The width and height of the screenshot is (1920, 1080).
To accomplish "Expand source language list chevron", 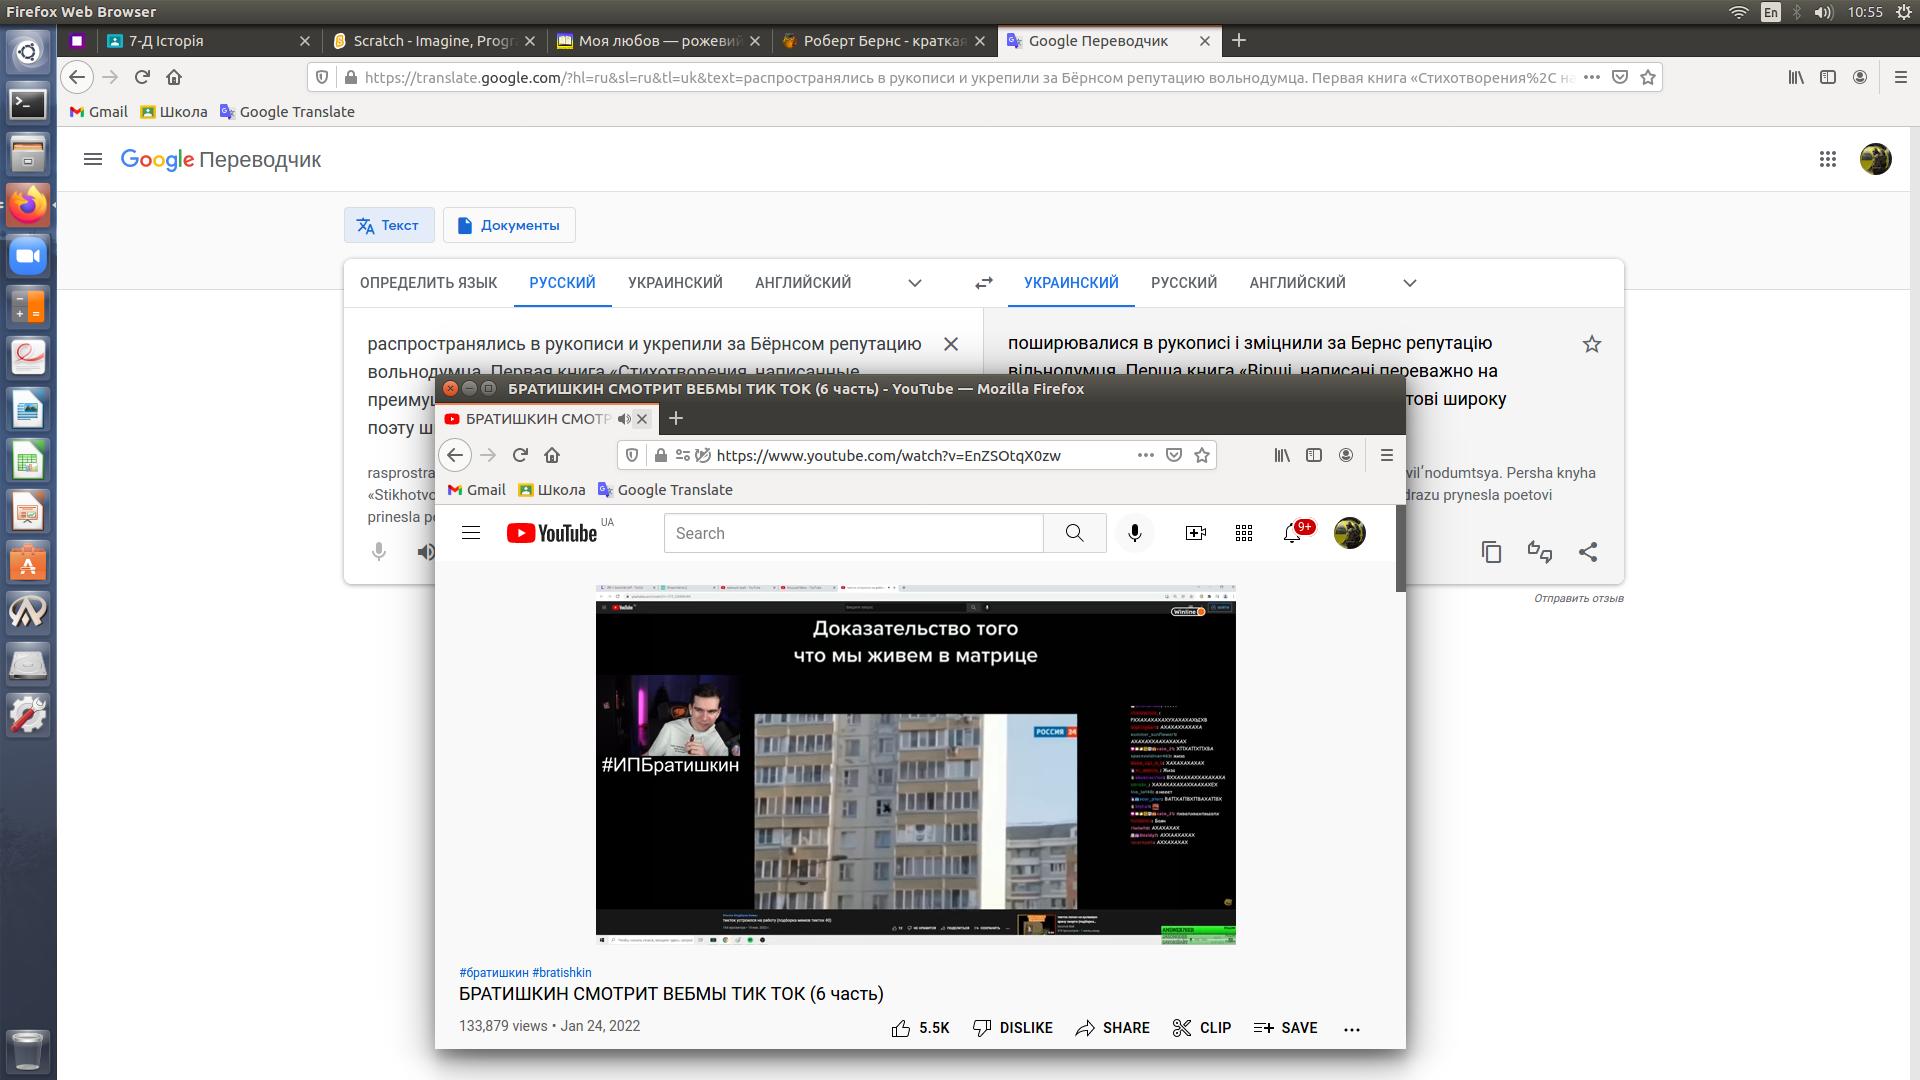I will (x=914, y=283).
